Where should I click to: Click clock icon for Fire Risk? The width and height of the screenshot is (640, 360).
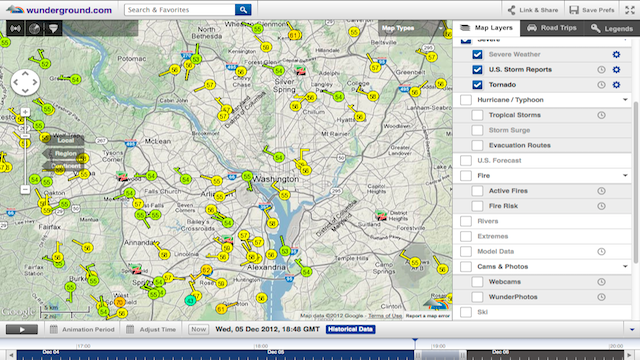(601, 206)
